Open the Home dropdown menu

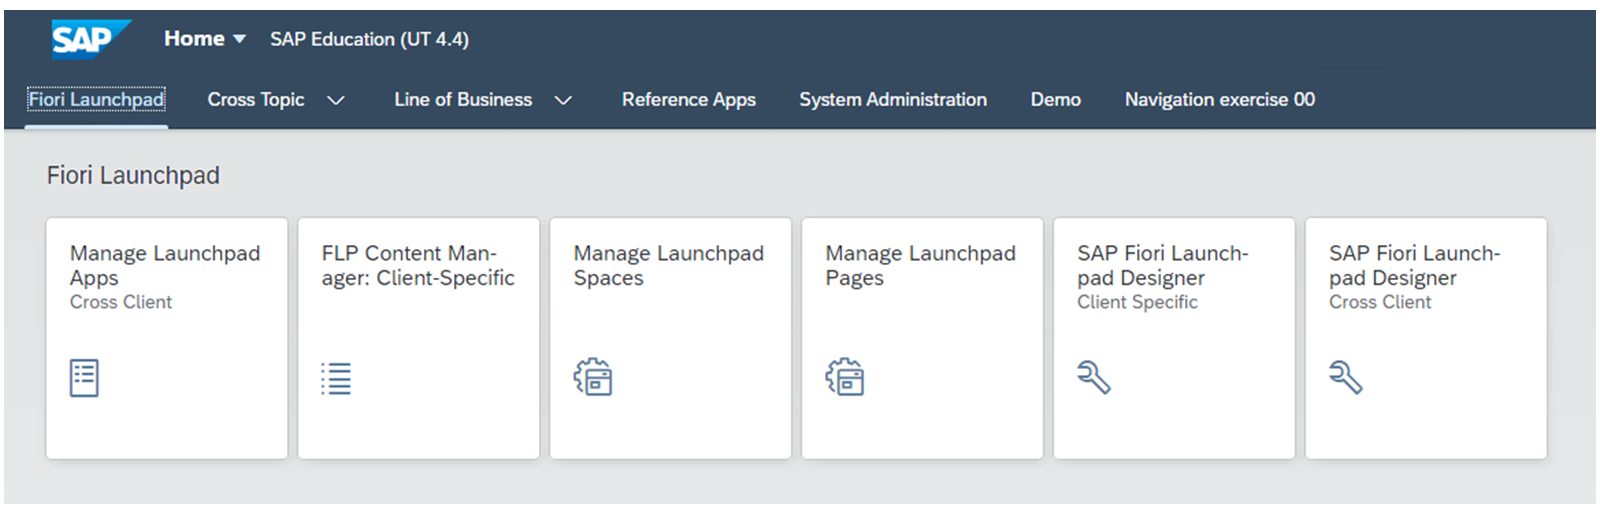click(x=205, y=39)
